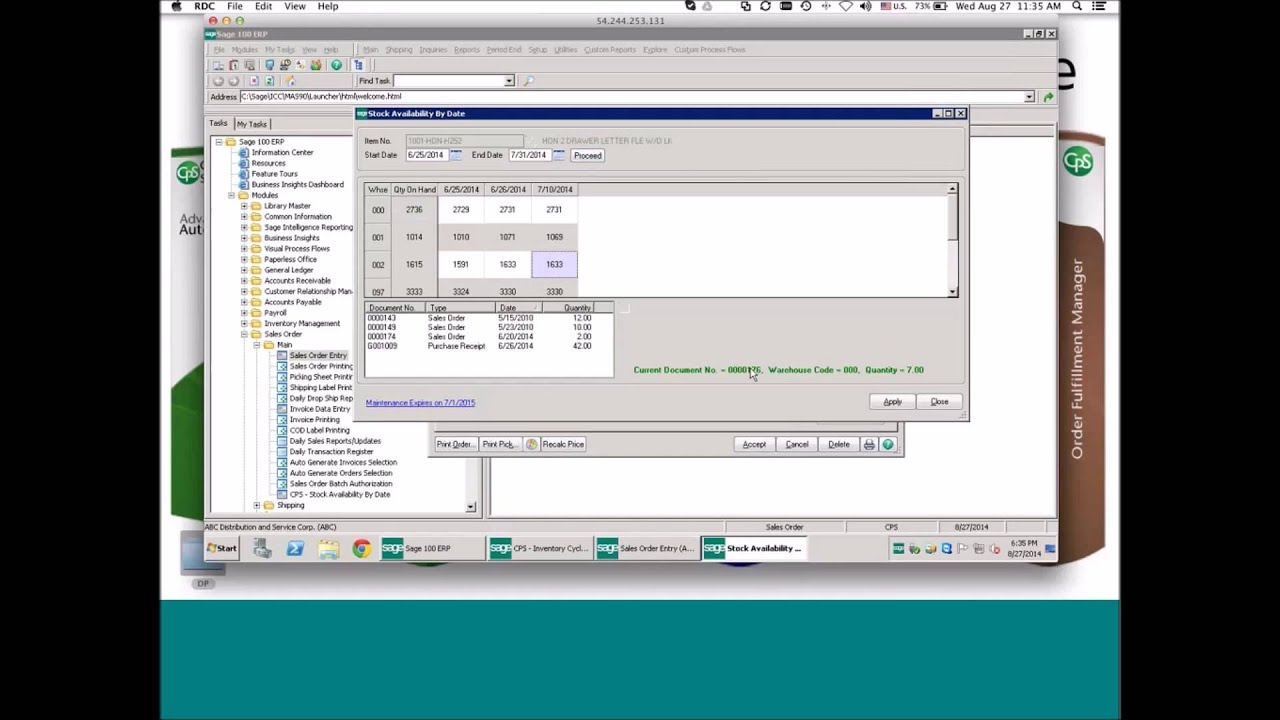Open Daily Transaction Register tree item

(x=331, y=452)
